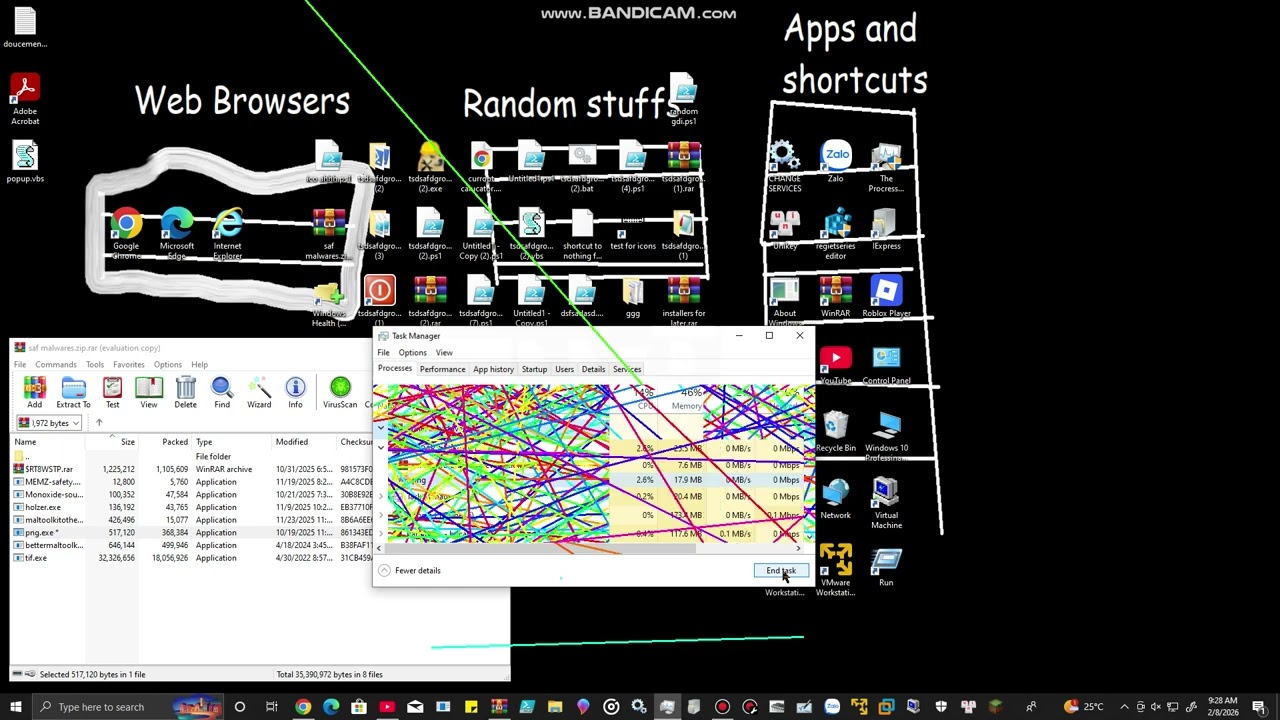The image size is (1280, 720).
Task: Select the Run desktop shortcut
Action: click(x=886, y=566)
